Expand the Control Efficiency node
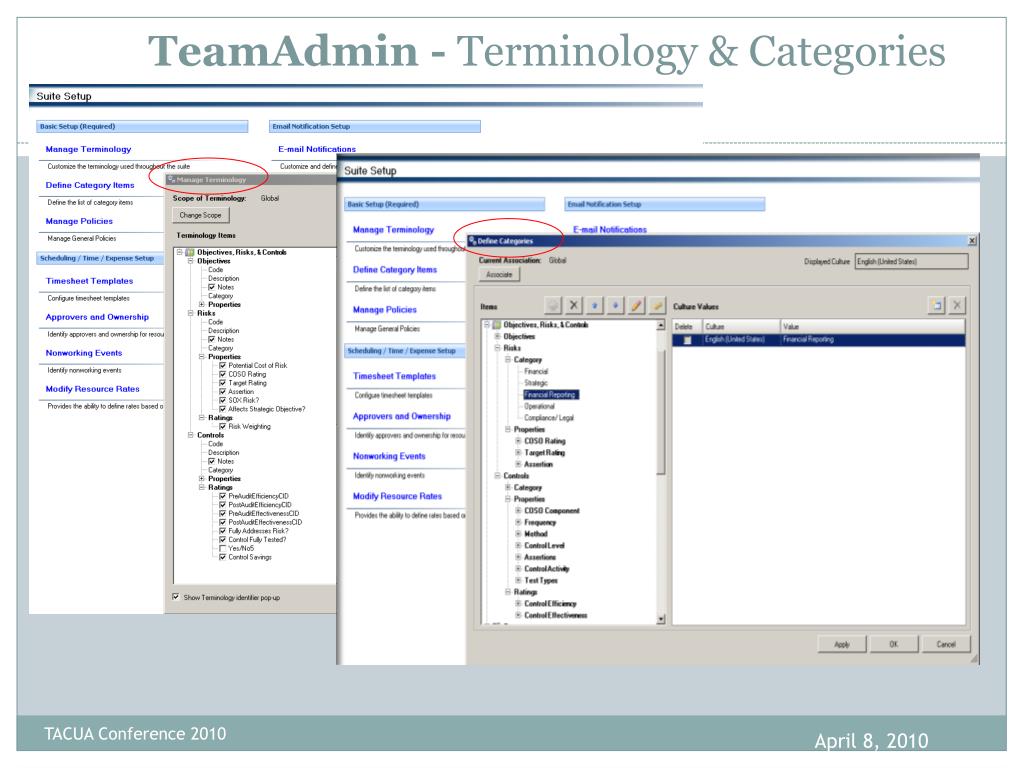1024x768 pixels. [518, 603]
